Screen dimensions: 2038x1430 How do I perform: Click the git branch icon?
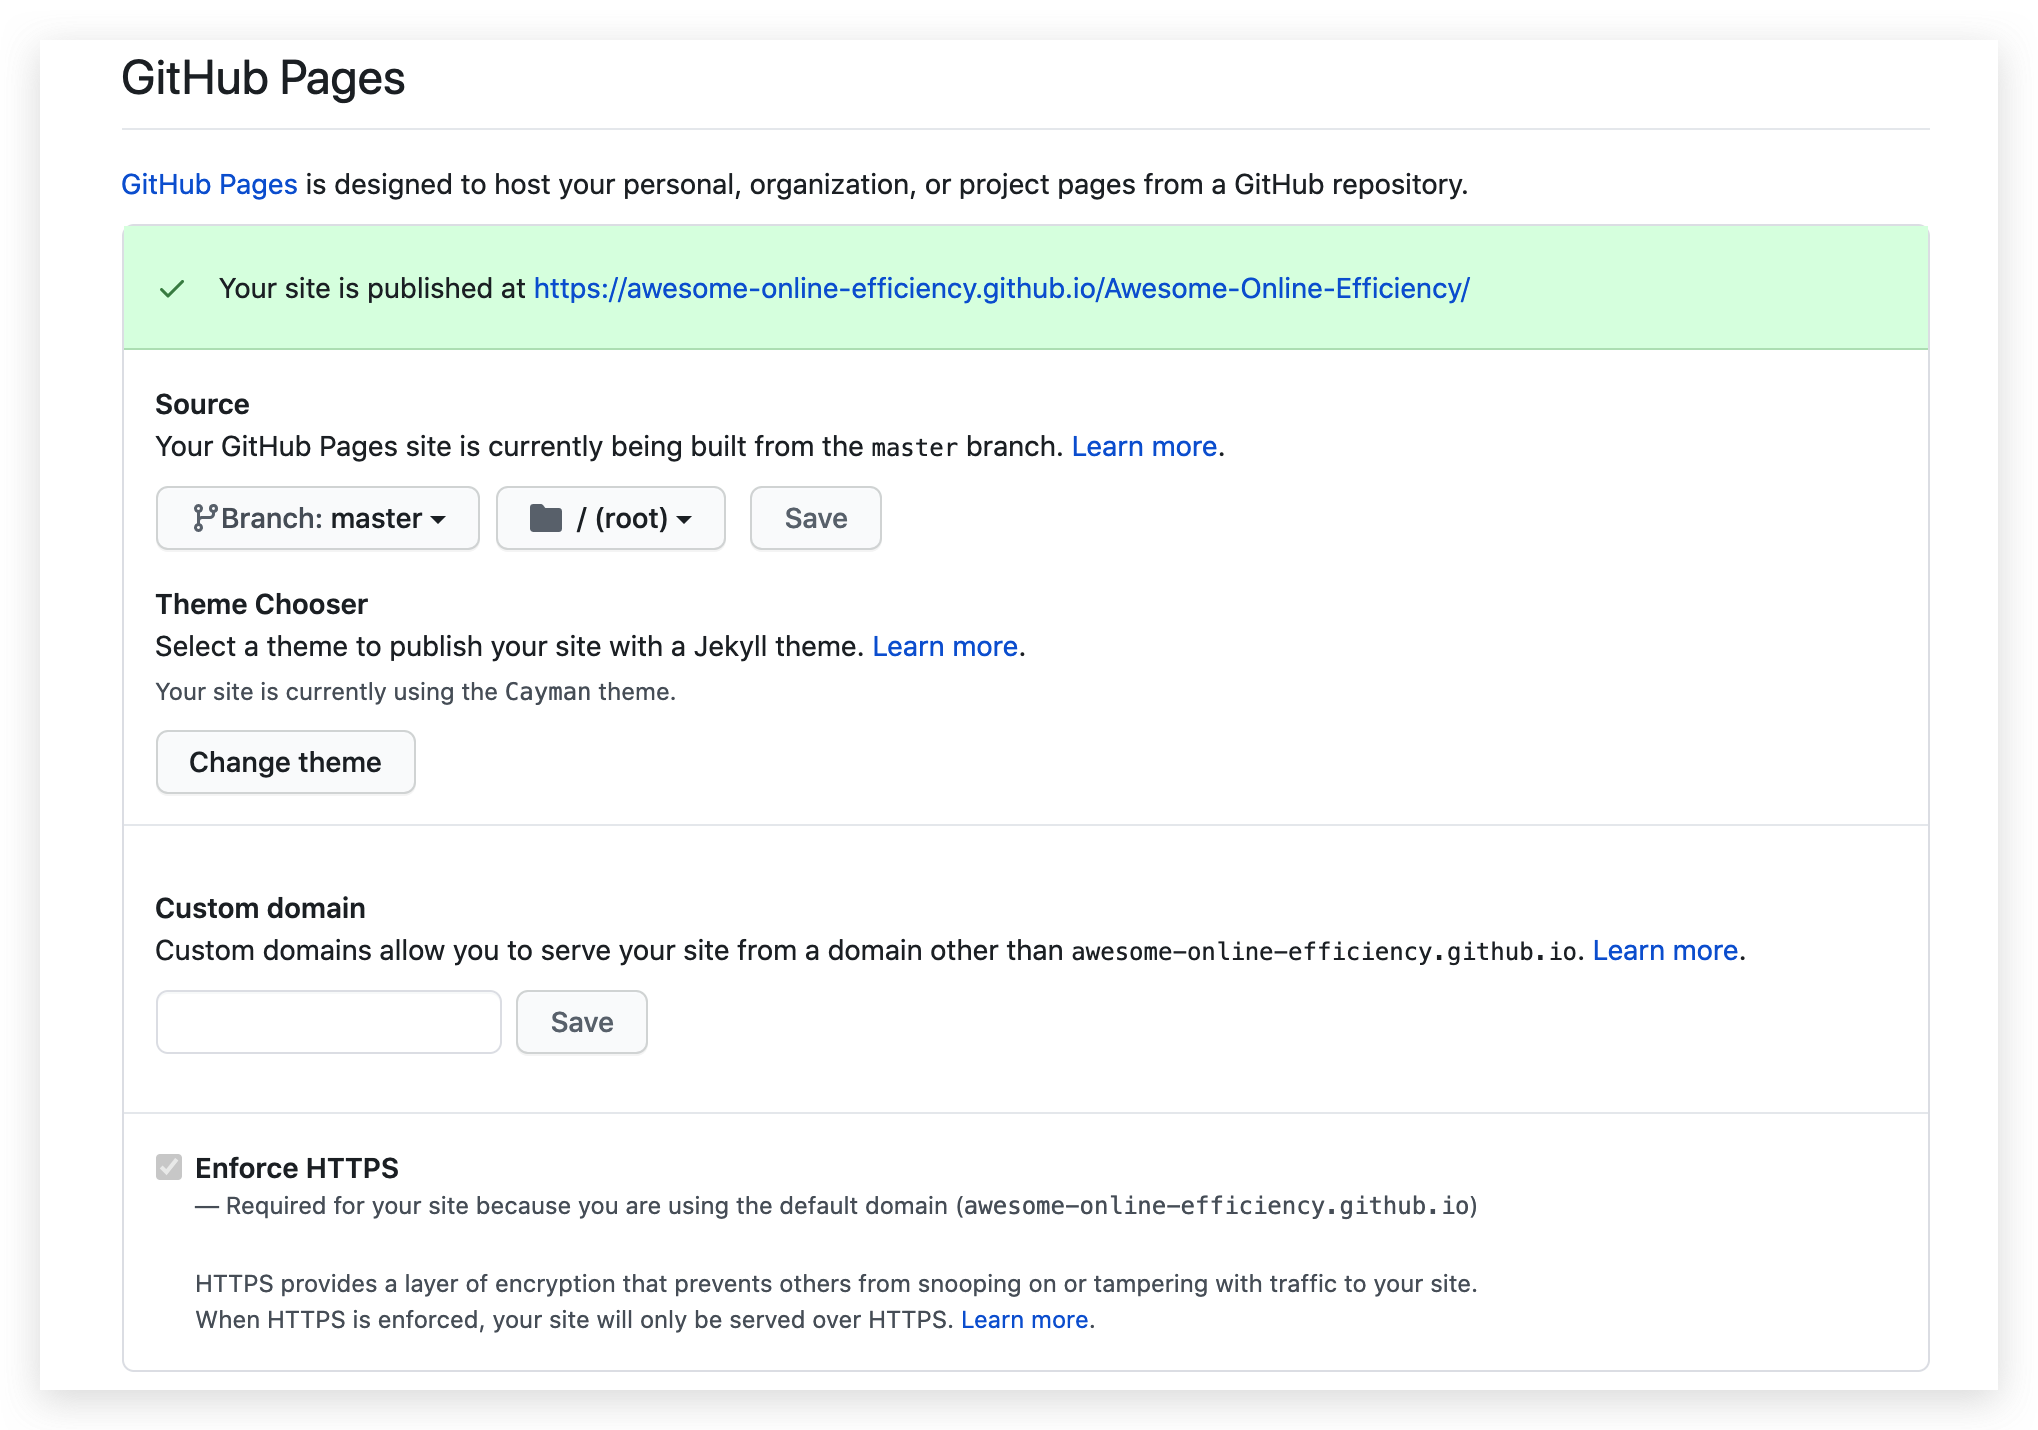[204, 518]
